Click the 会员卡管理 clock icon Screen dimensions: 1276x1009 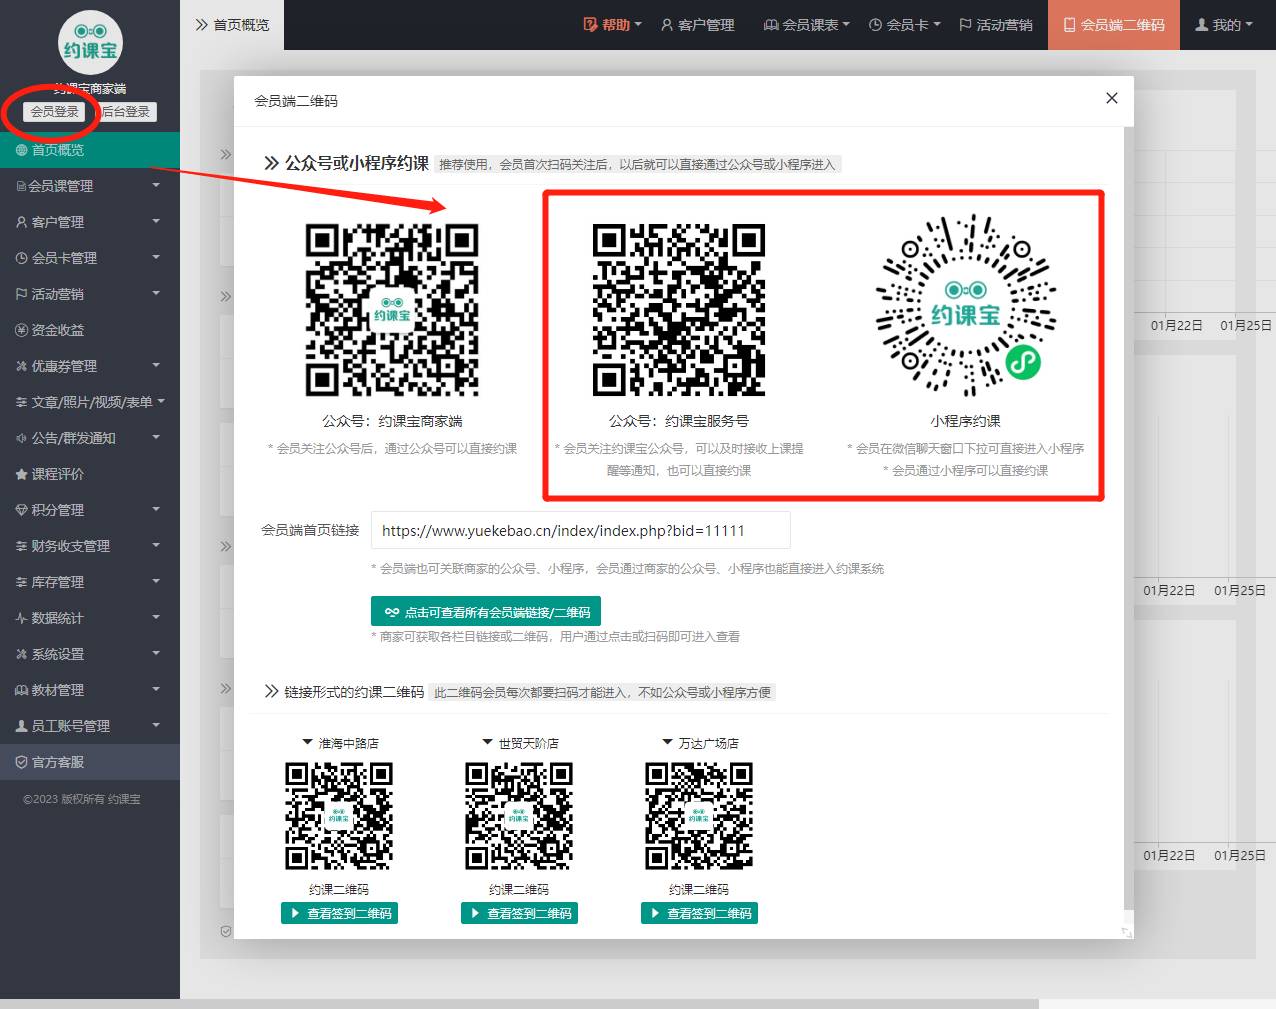[x=21, y=258]
